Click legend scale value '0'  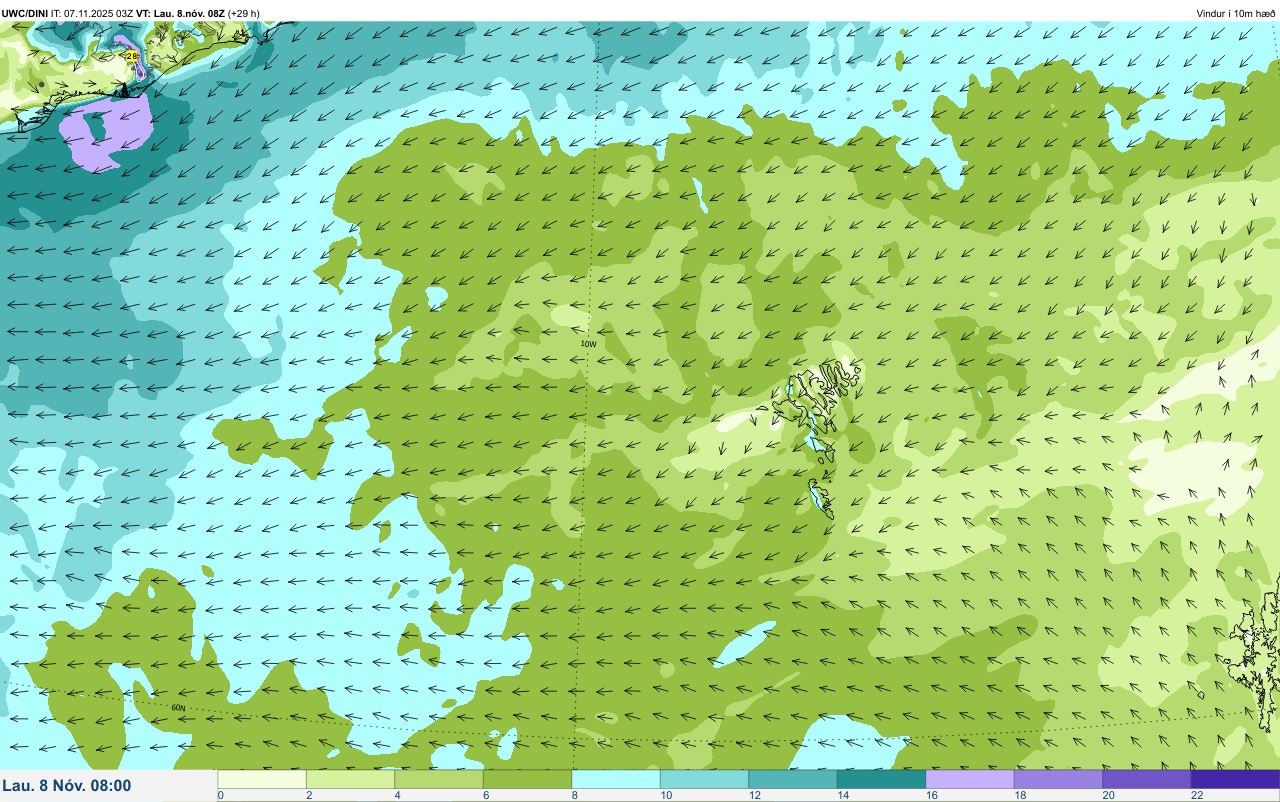click(220, 795)
